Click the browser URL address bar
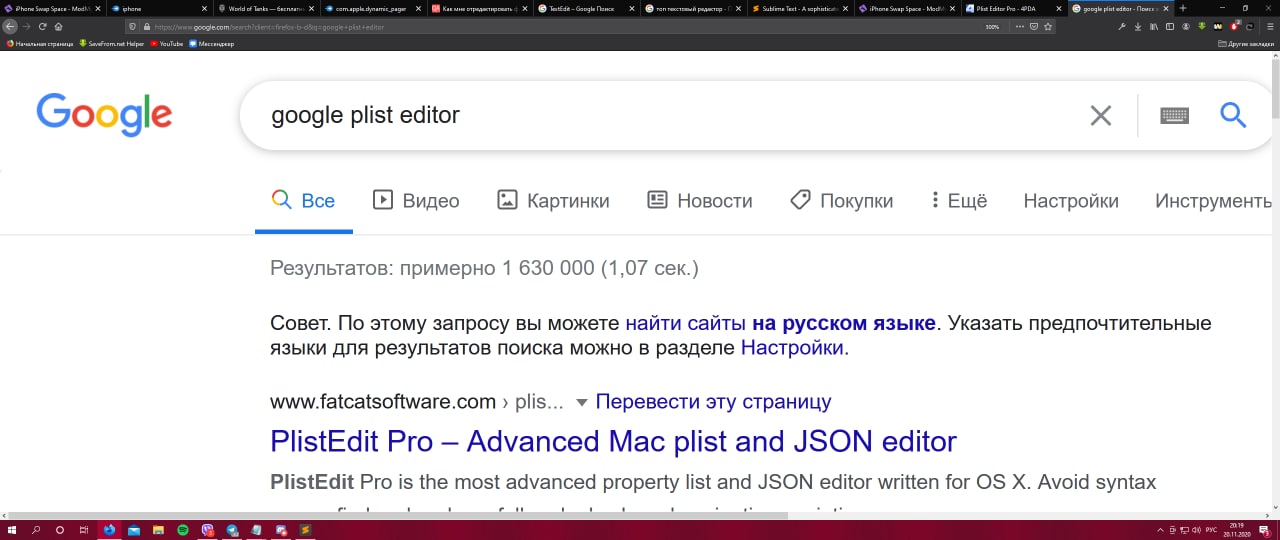Viewport: 1280px width, 540px height. pyautogui.click(x=560, y=26)
